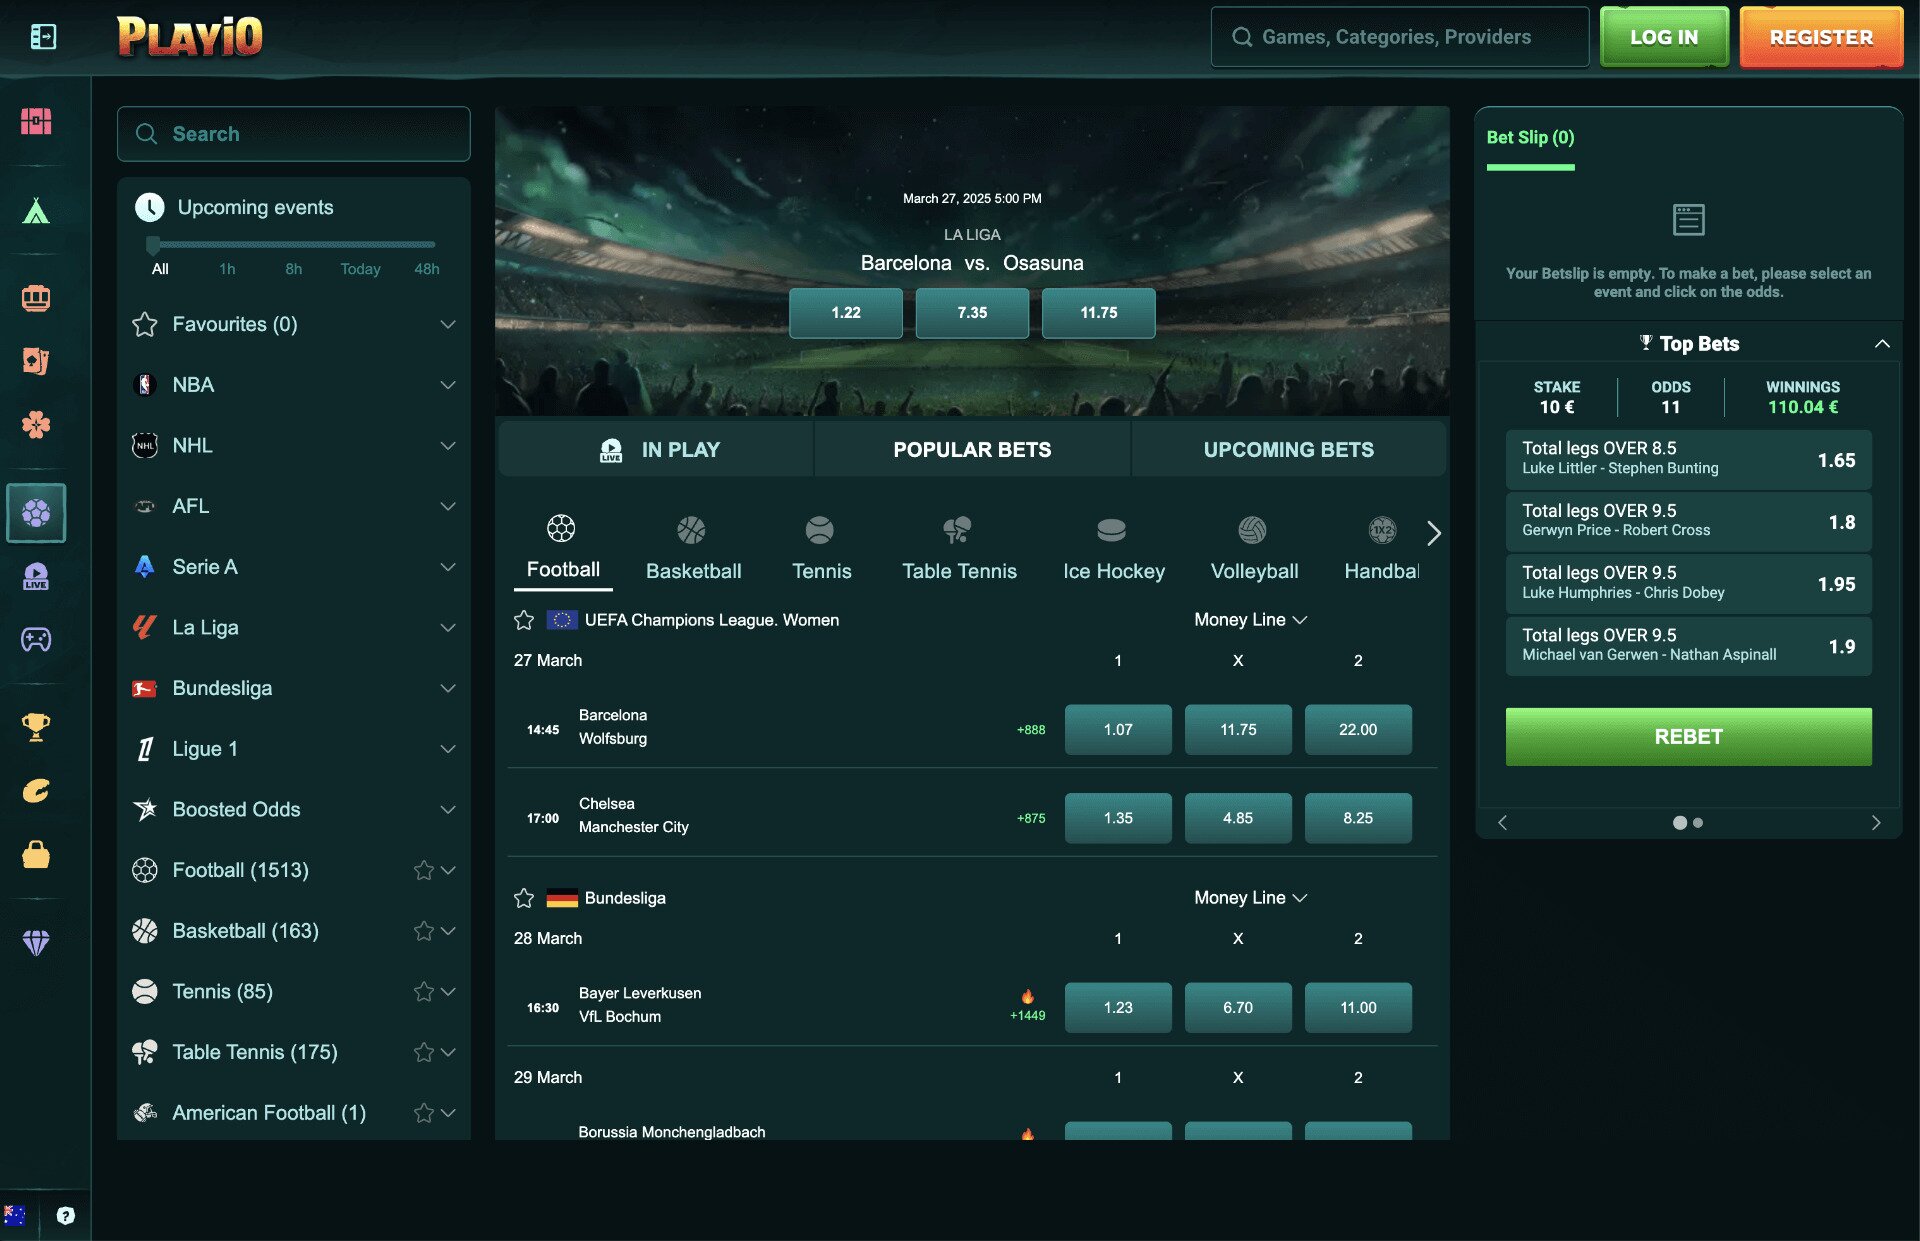Image resolution: width=1920 pixels, height=1241 pixels.
Task: Open the Ice Hockey sports category
Action: [x=1113, y=545]
